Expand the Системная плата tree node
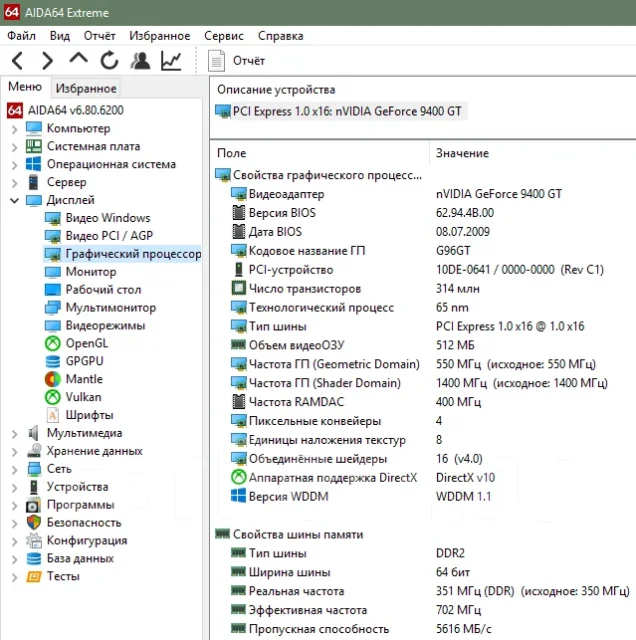The image size is (636, 640). (15, 147)
